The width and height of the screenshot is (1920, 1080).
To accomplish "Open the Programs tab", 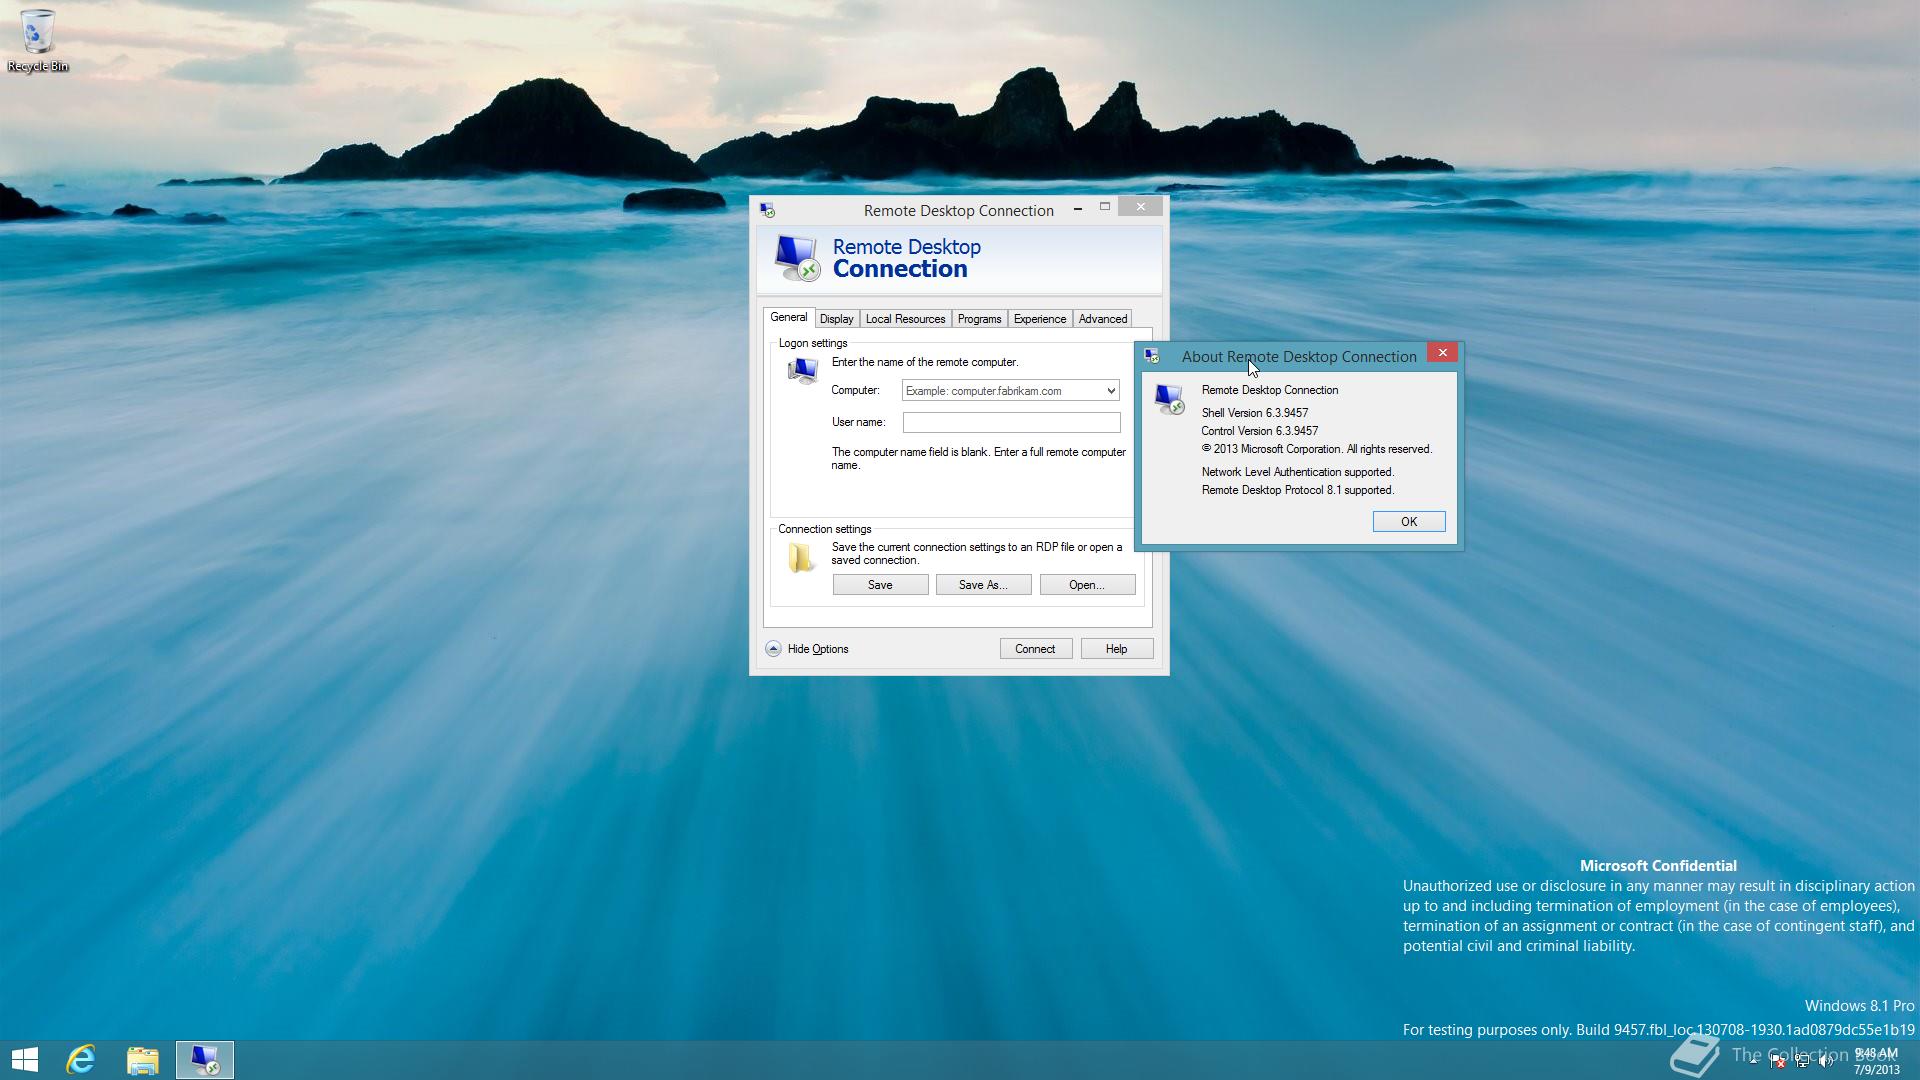I will [x=979, y=319].
